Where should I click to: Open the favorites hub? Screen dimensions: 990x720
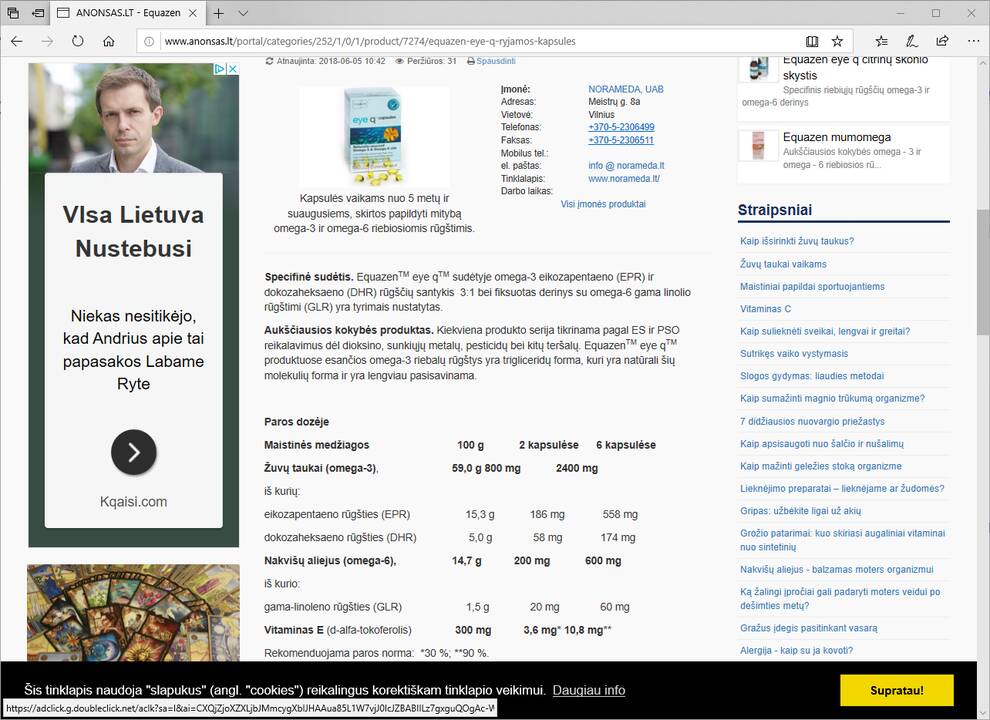coord(881,41)
